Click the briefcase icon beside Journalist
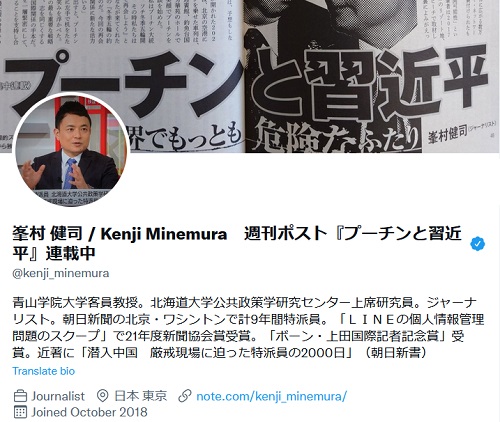 [x=20, y=396]
